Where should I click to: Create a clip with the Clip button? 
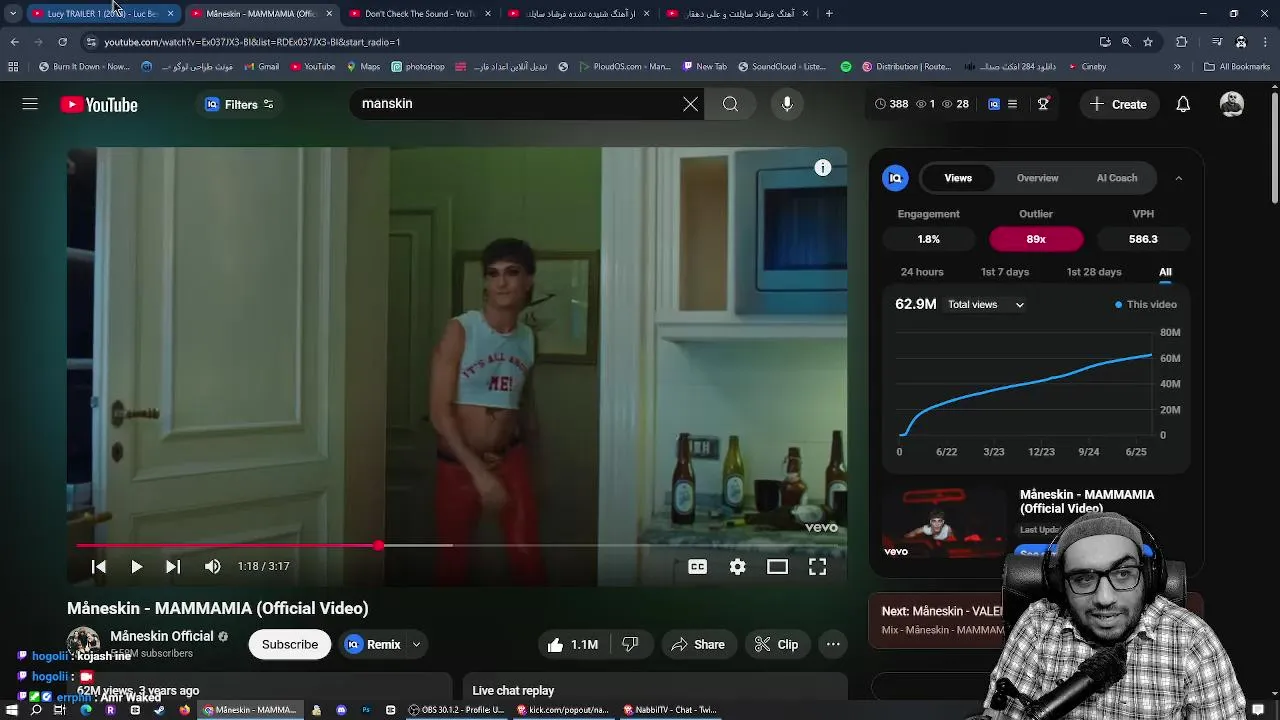coord(777,644)
